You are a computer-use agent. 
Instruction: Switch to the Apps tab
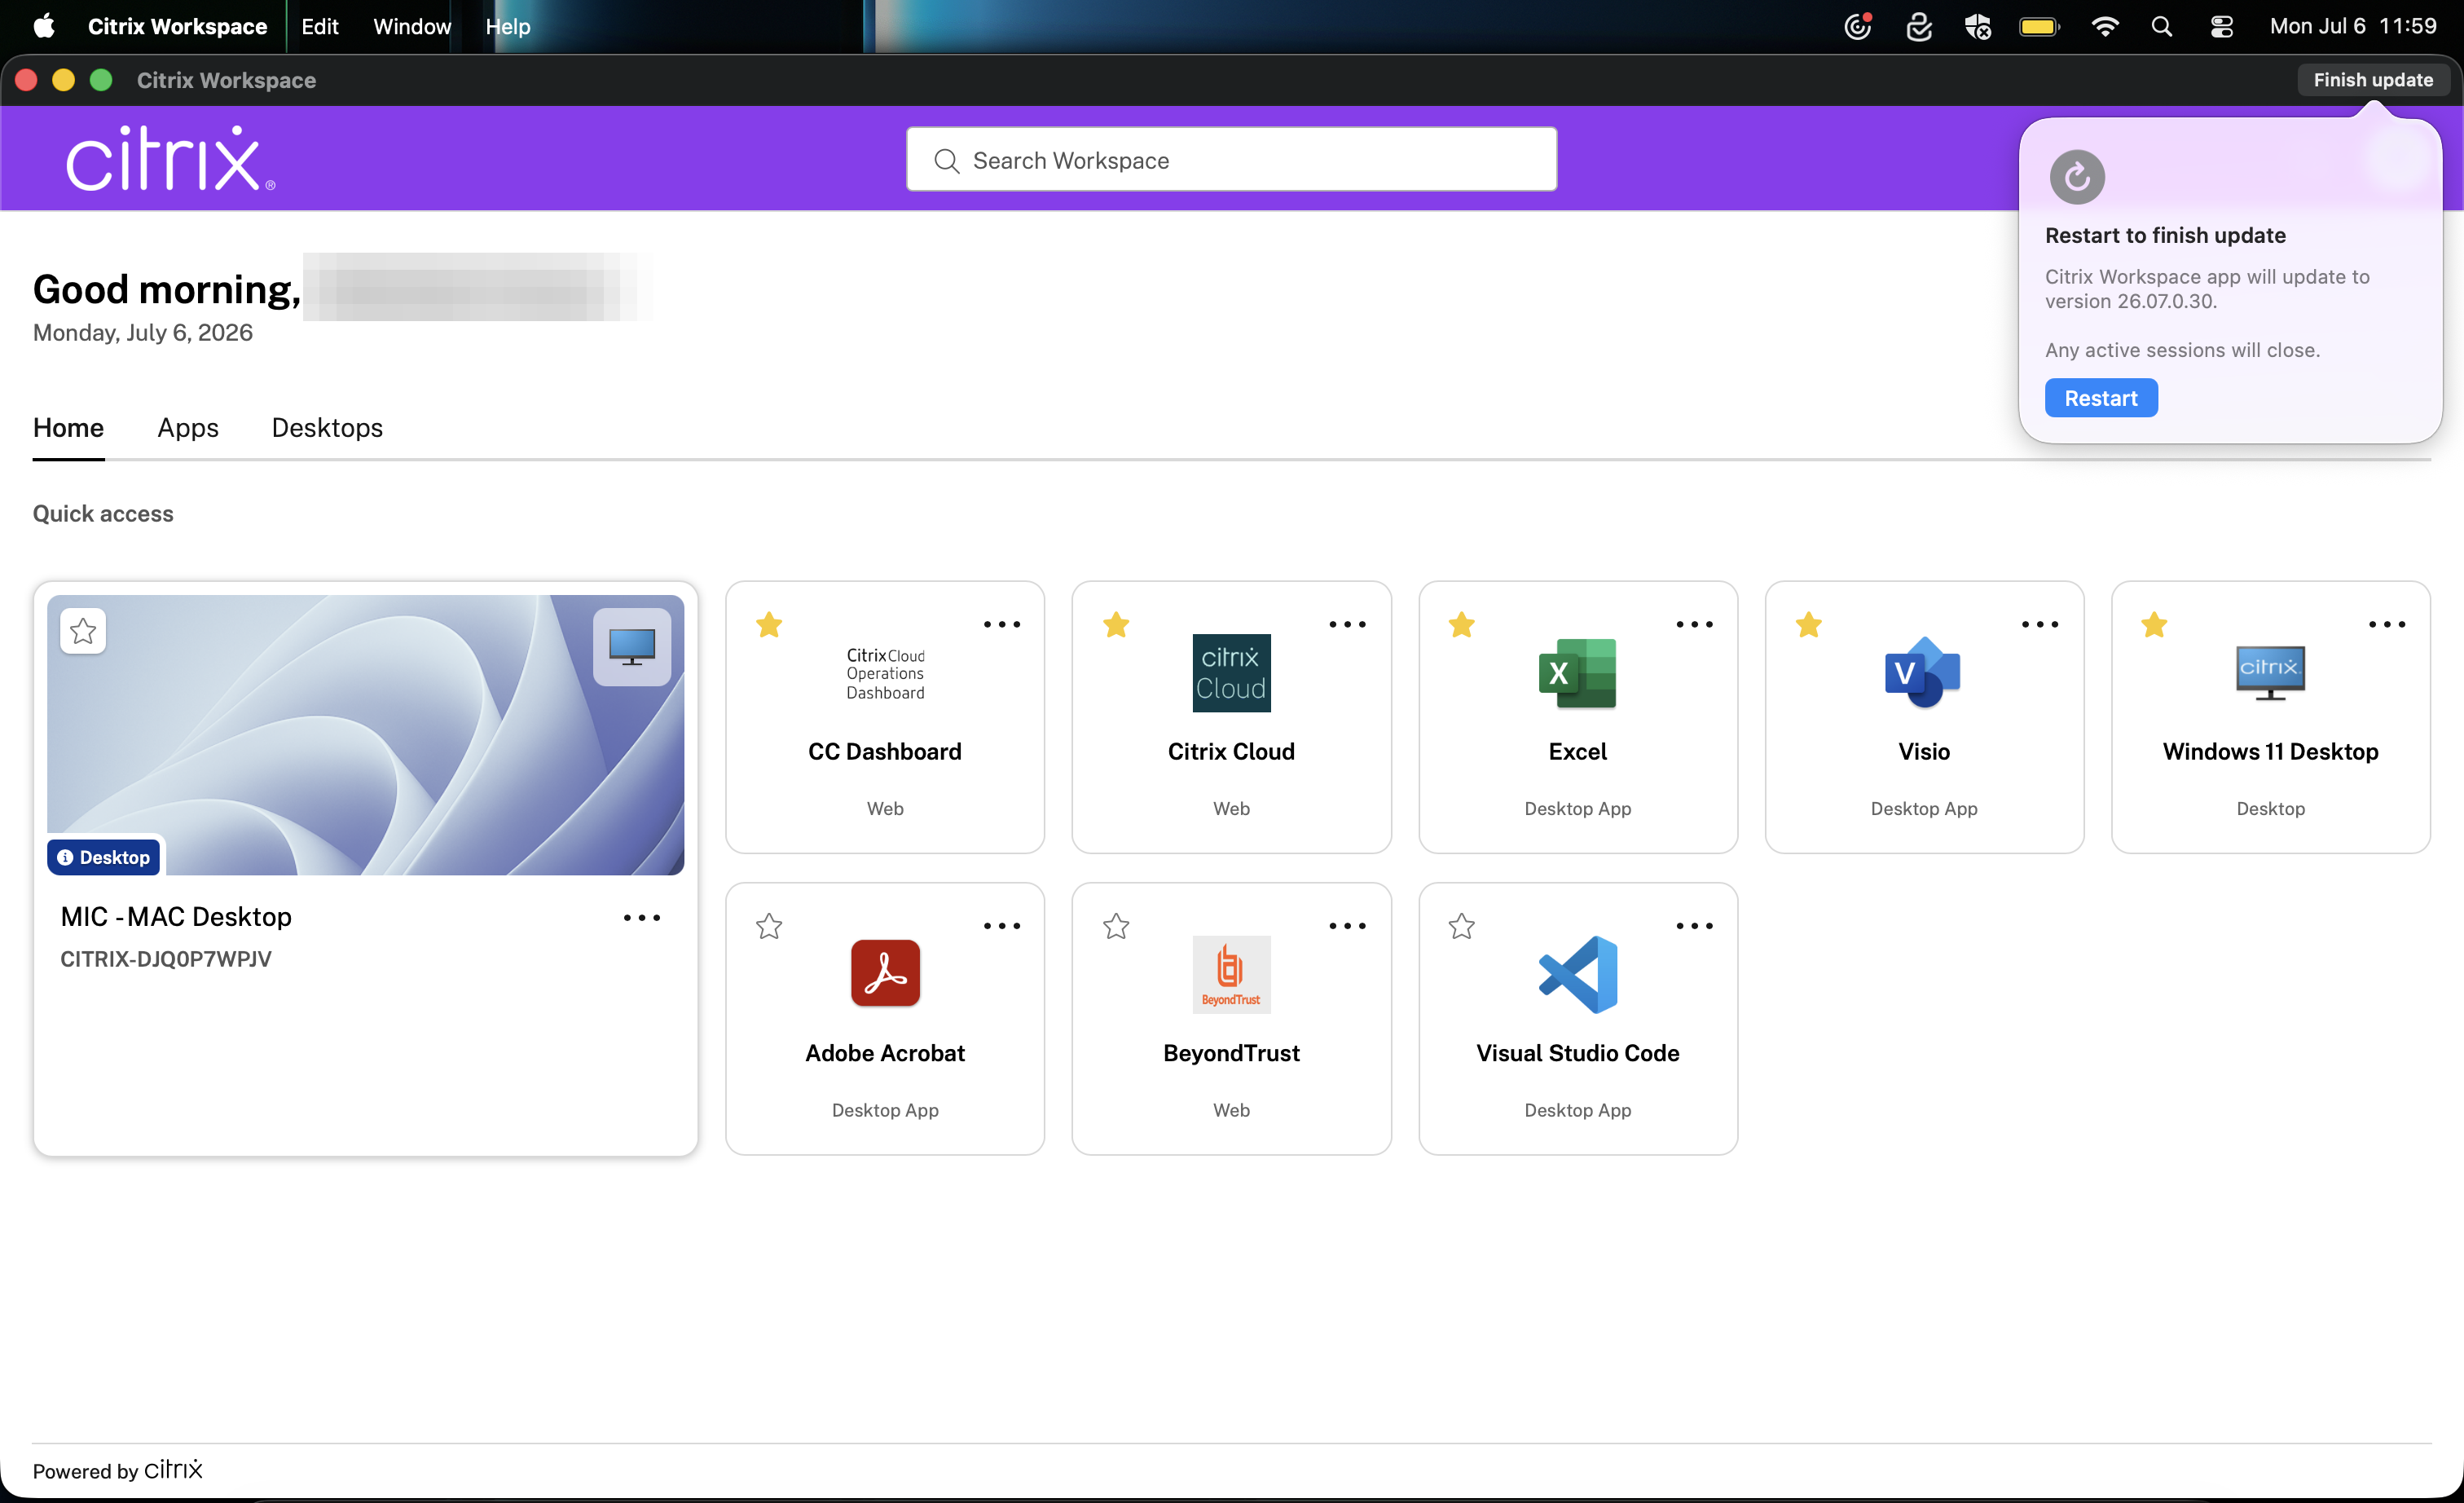[188, 428]
